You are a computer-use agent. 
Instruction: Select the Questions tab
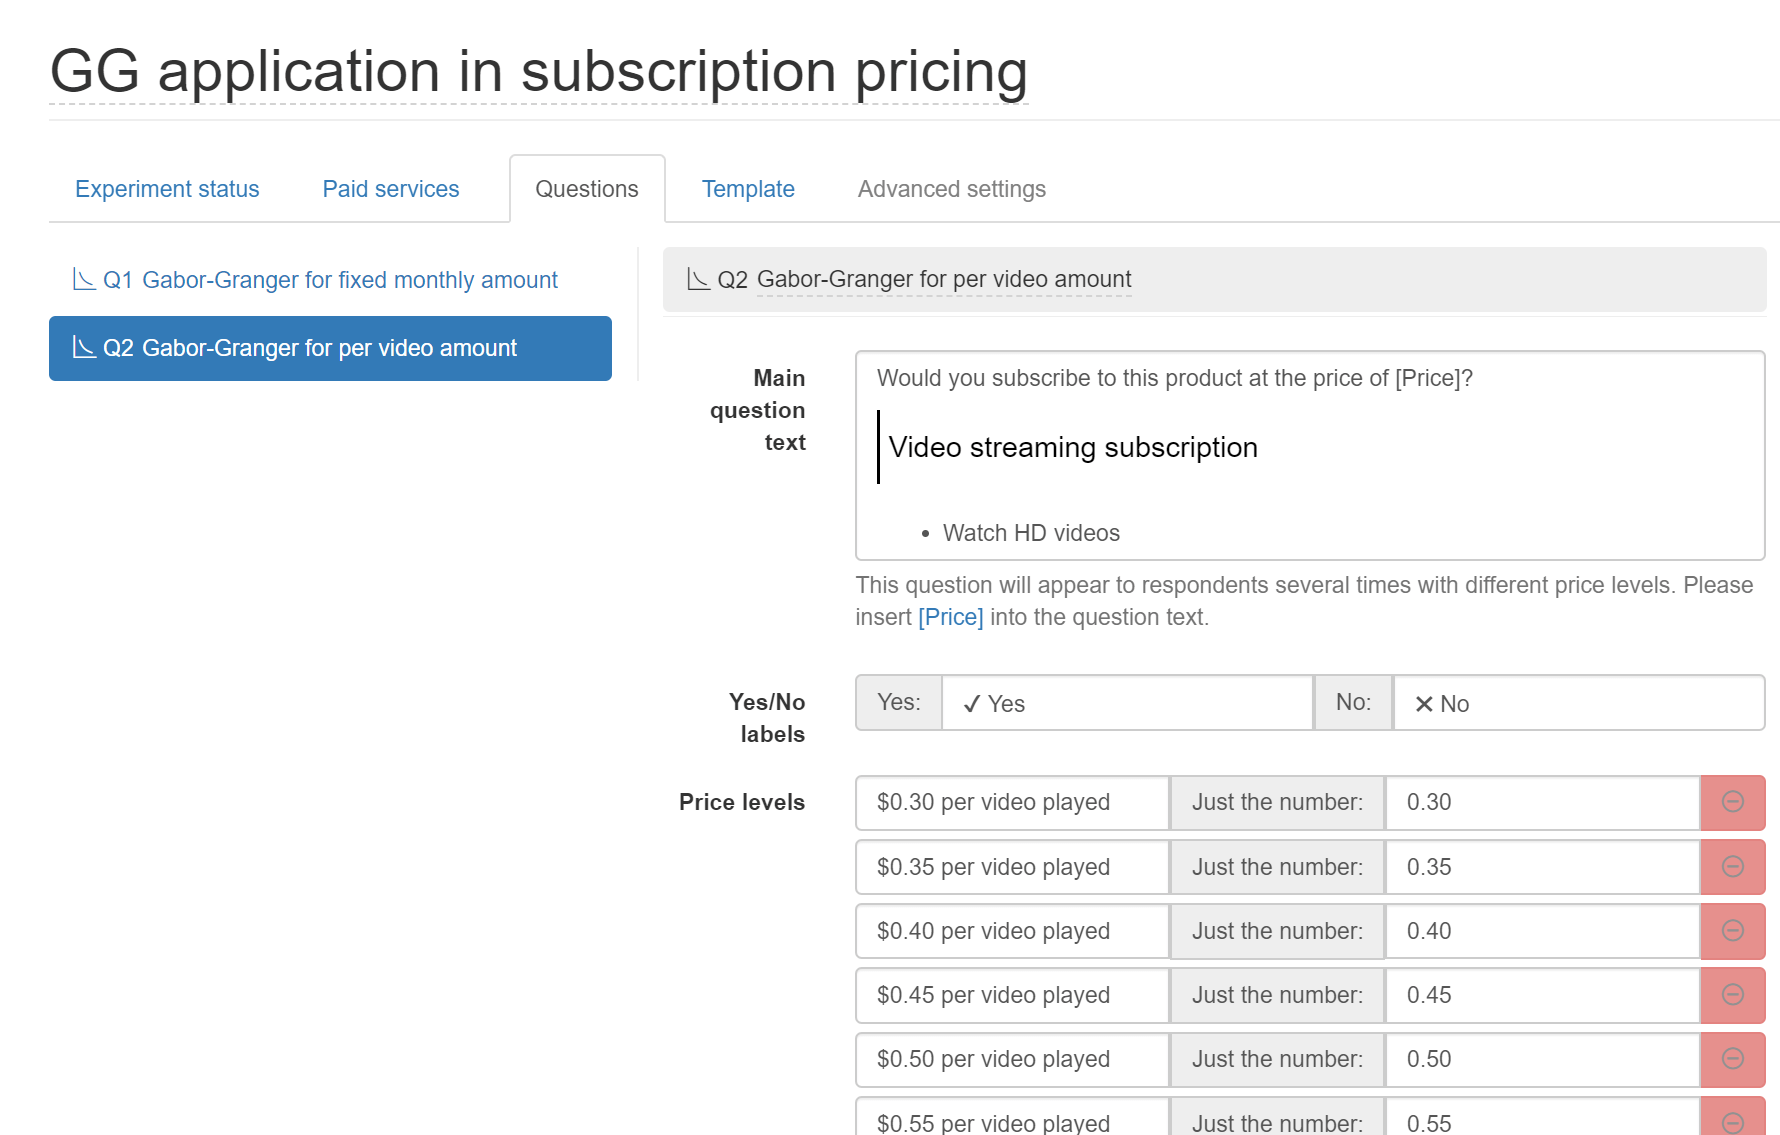click(x=587, y=189)
